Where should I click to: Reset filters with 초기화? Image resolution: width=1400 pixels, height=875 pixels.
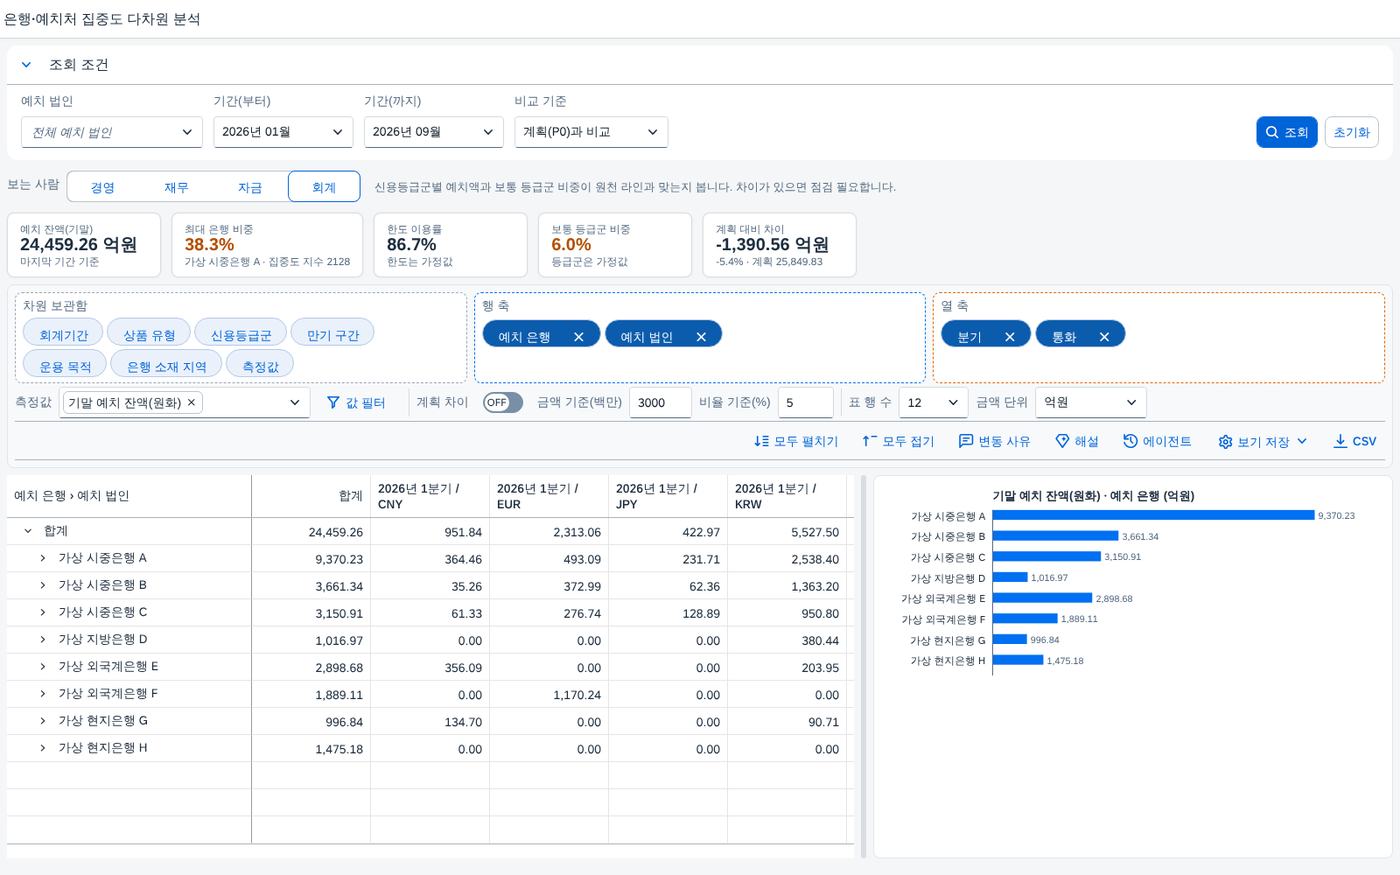pyautogui.click(x=1351, y=132)
